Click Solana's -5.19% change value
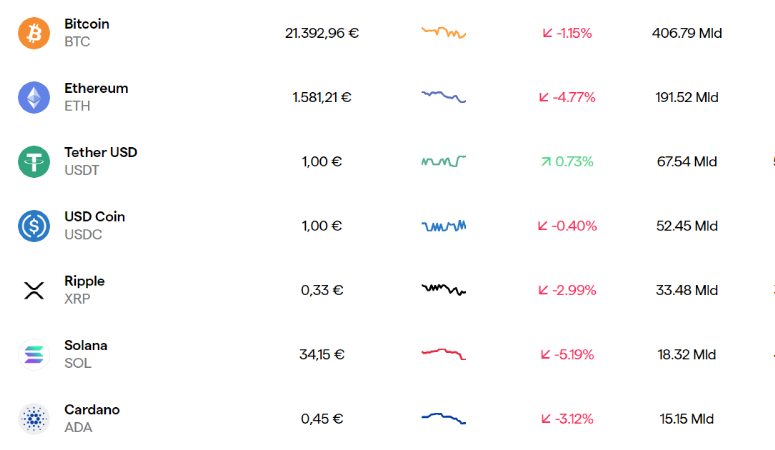Screen dimensions: 775x450 point(567,355)
